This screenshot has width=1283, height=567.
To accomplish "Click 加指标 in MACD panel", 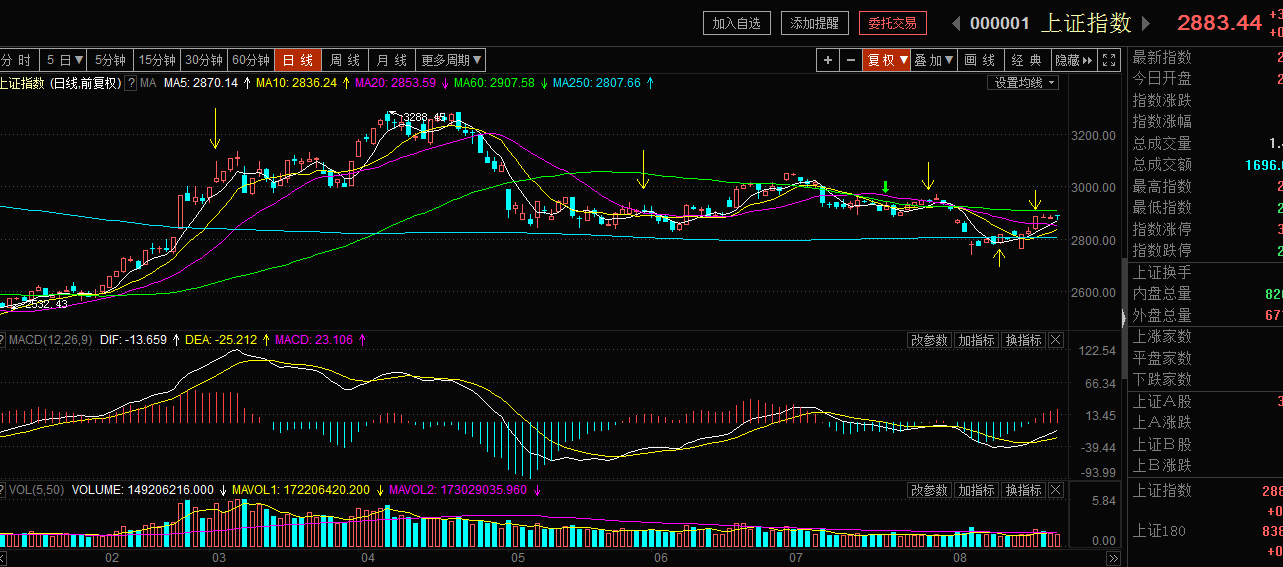I will pyautogui.click(x=976, y=340).
